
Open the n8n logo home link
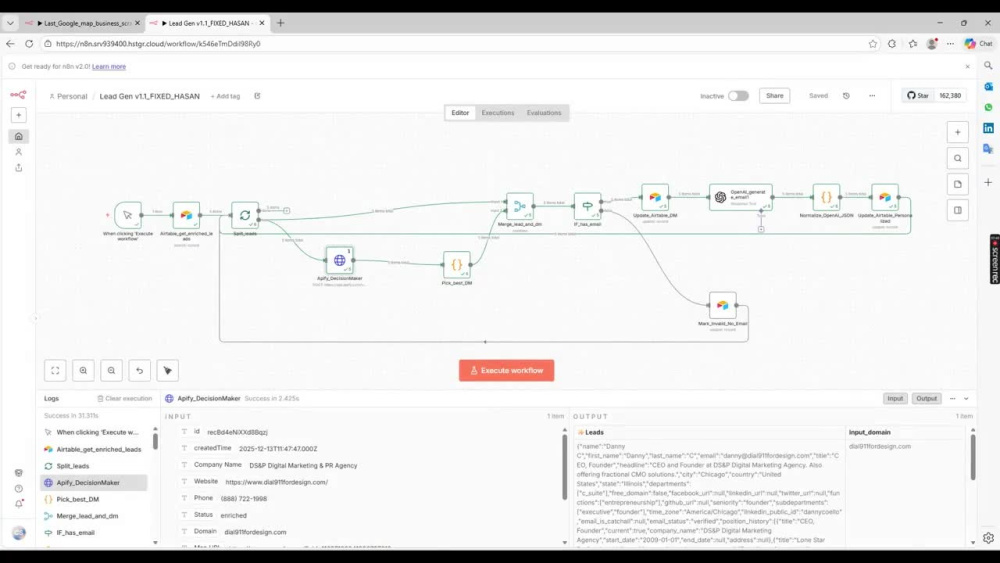18,95
